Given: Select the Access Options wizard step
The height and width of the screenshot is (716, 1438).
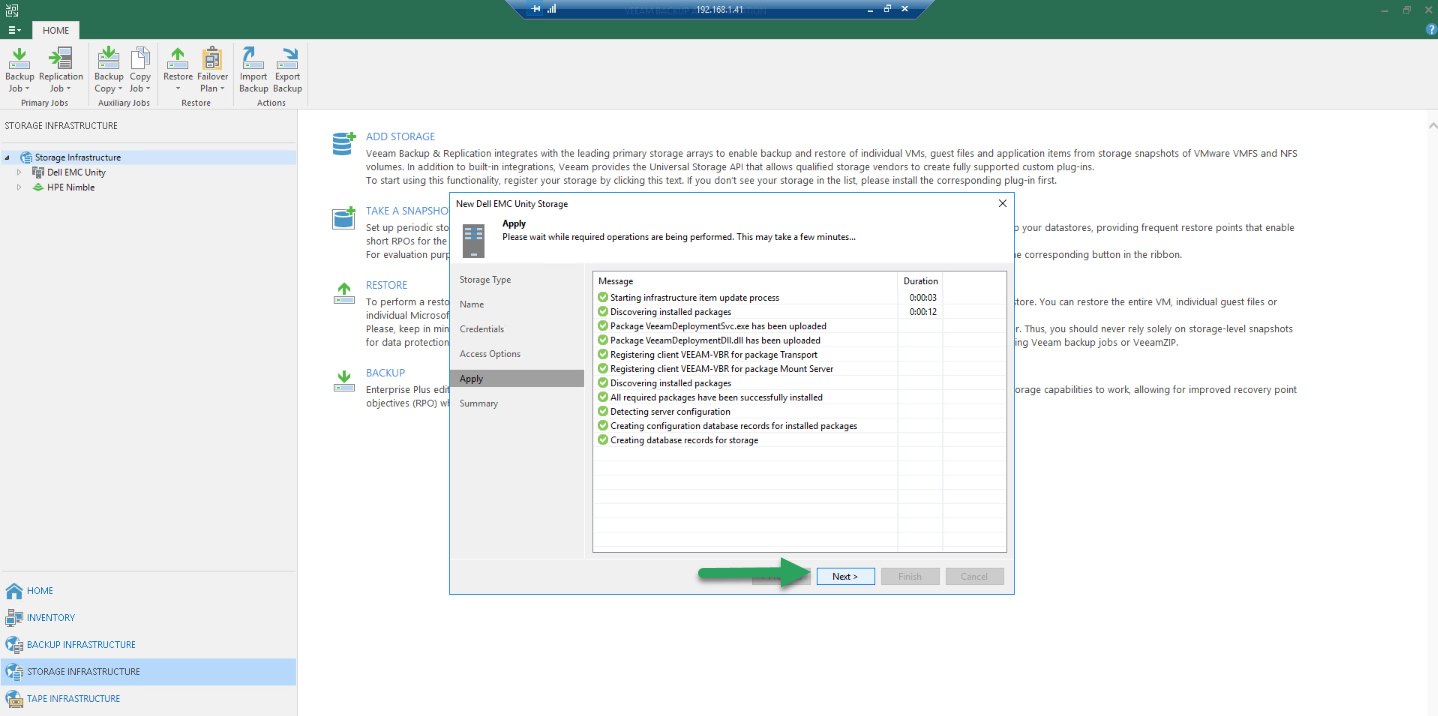Looking at the screenshot, I should click(x=517, y=354).
